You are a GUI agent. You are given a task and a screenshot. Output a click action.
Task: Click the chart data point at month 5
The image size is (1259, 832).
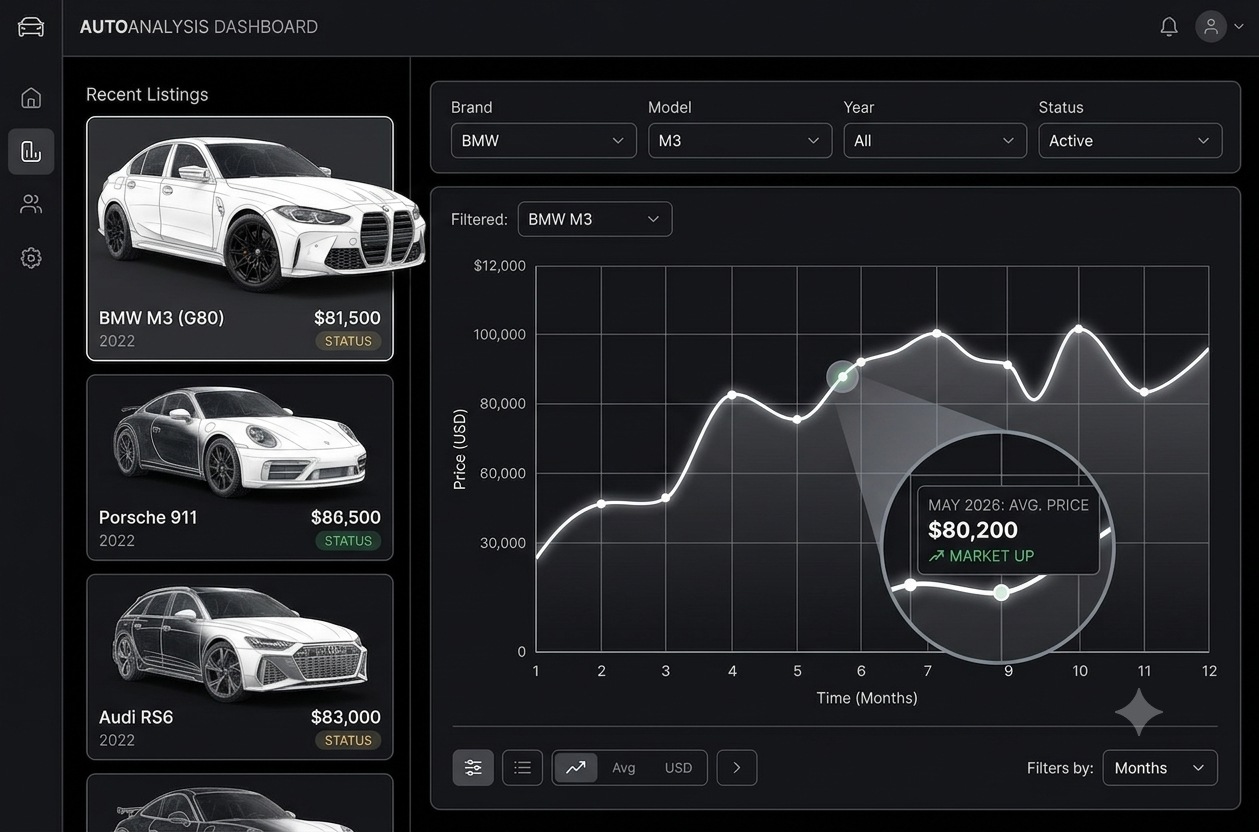coord(797,419)
